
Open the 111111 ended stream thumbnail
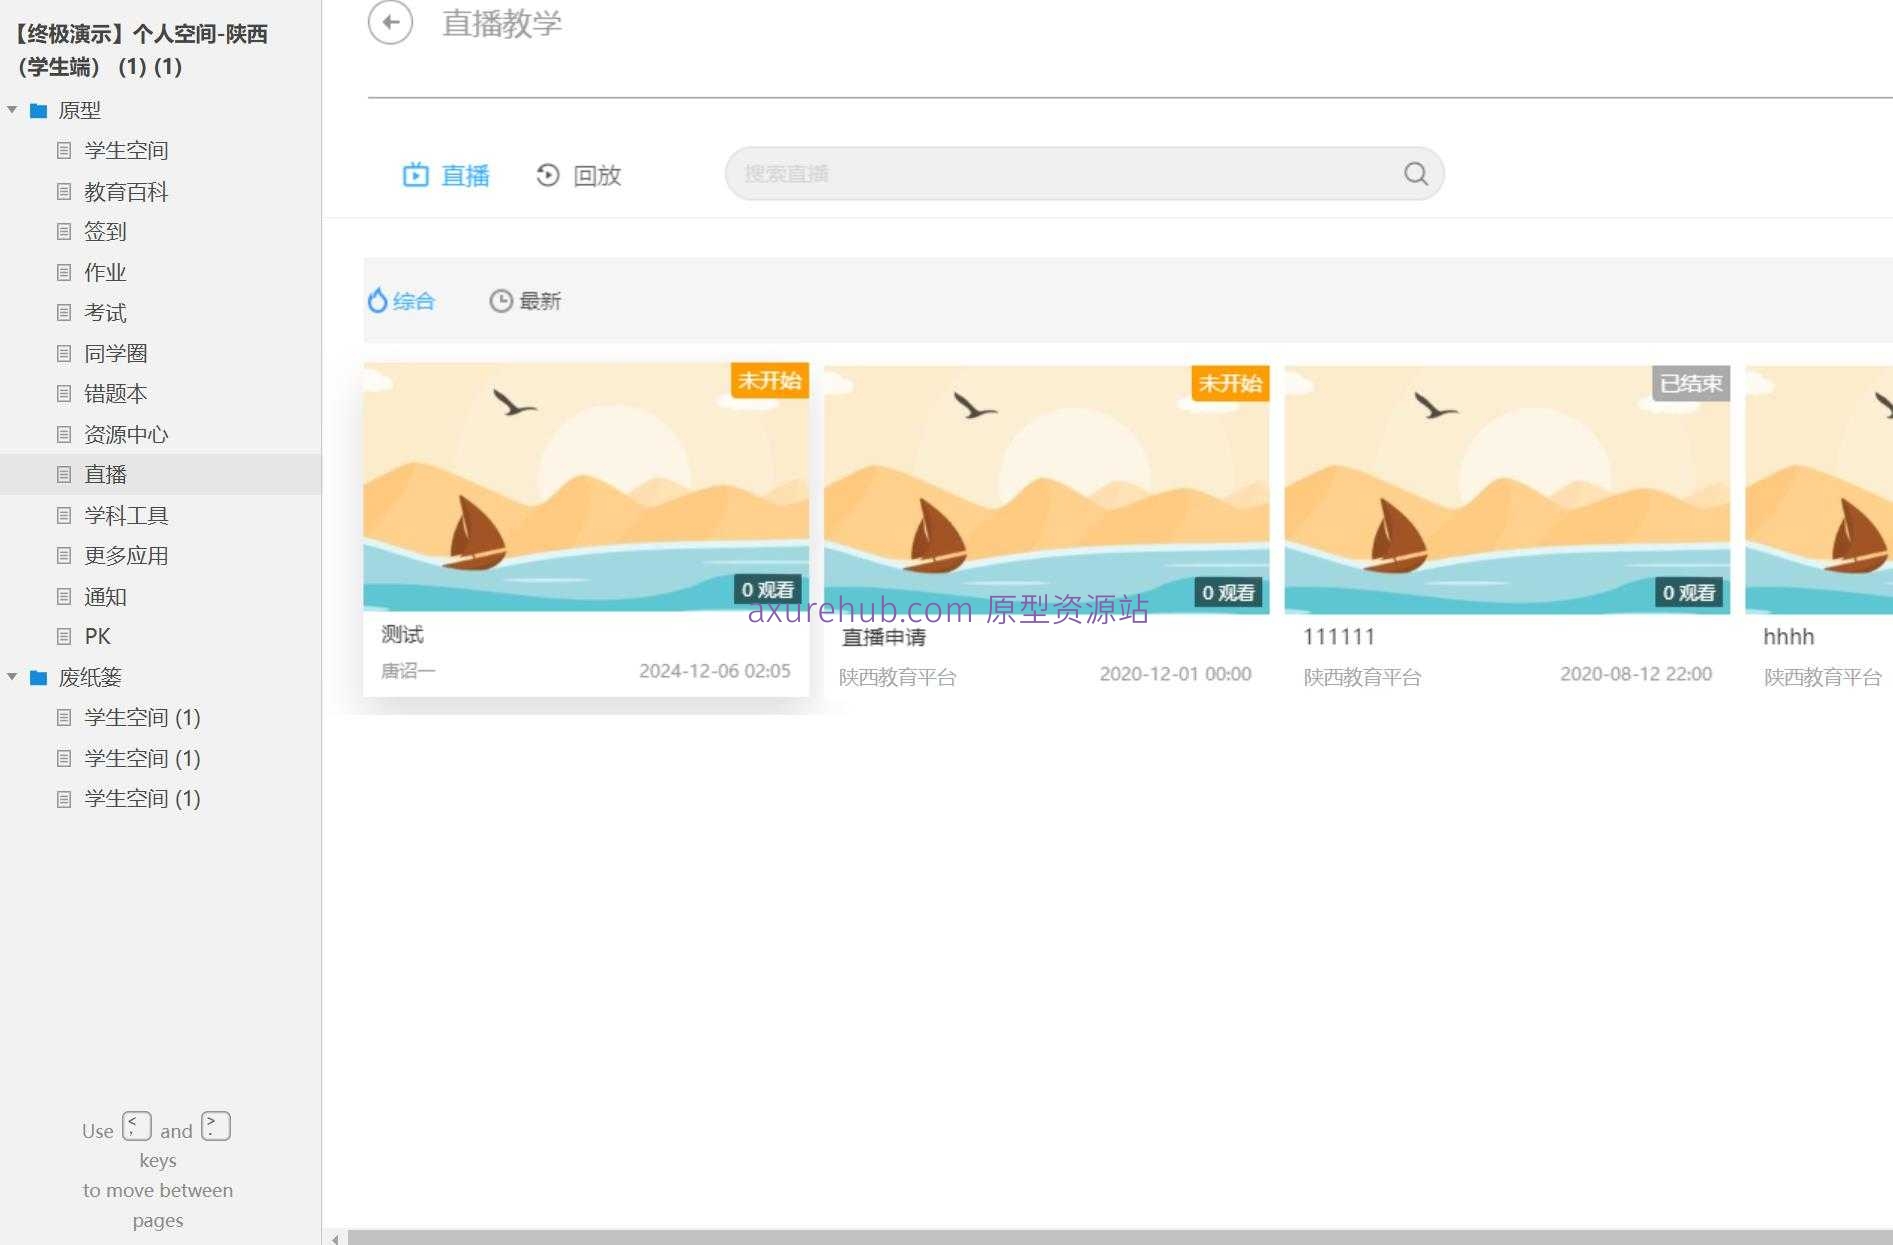point(1506,489)
